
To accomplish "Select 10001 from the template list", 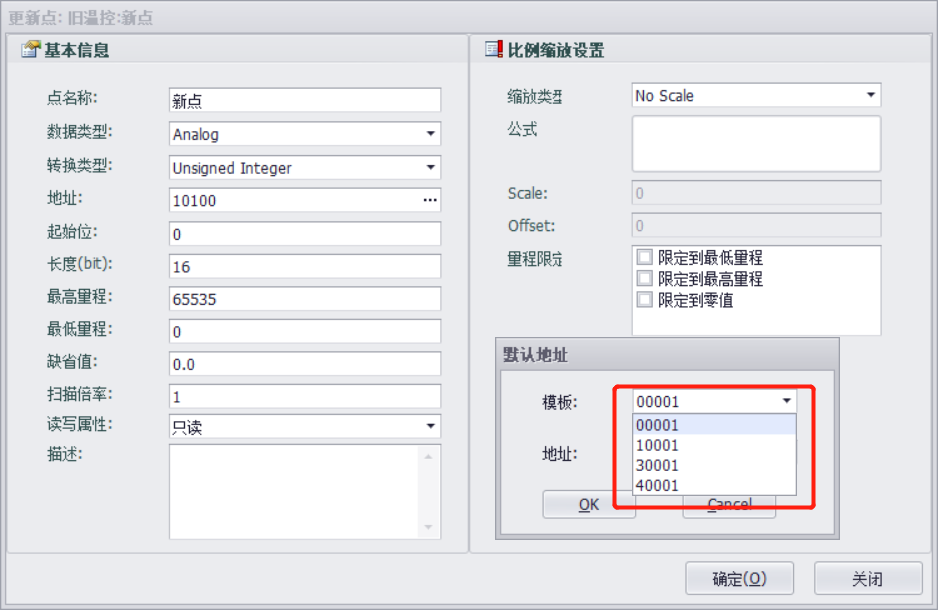I will (657, 446).
